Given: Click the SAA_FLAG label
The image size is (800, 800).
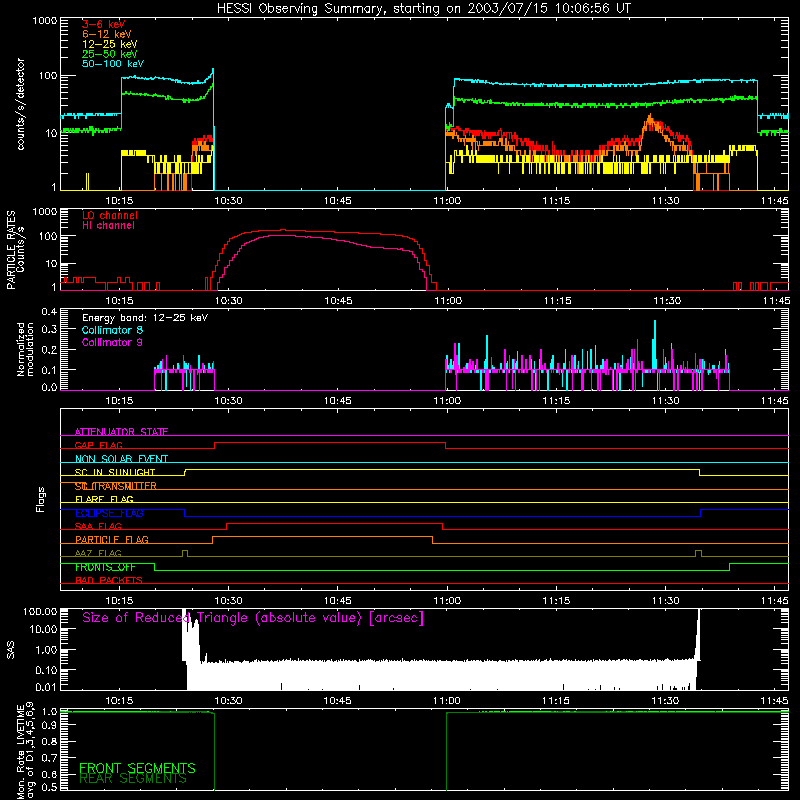Looking at the screenshot, I should pyautogui.click(x=98, y=526).
